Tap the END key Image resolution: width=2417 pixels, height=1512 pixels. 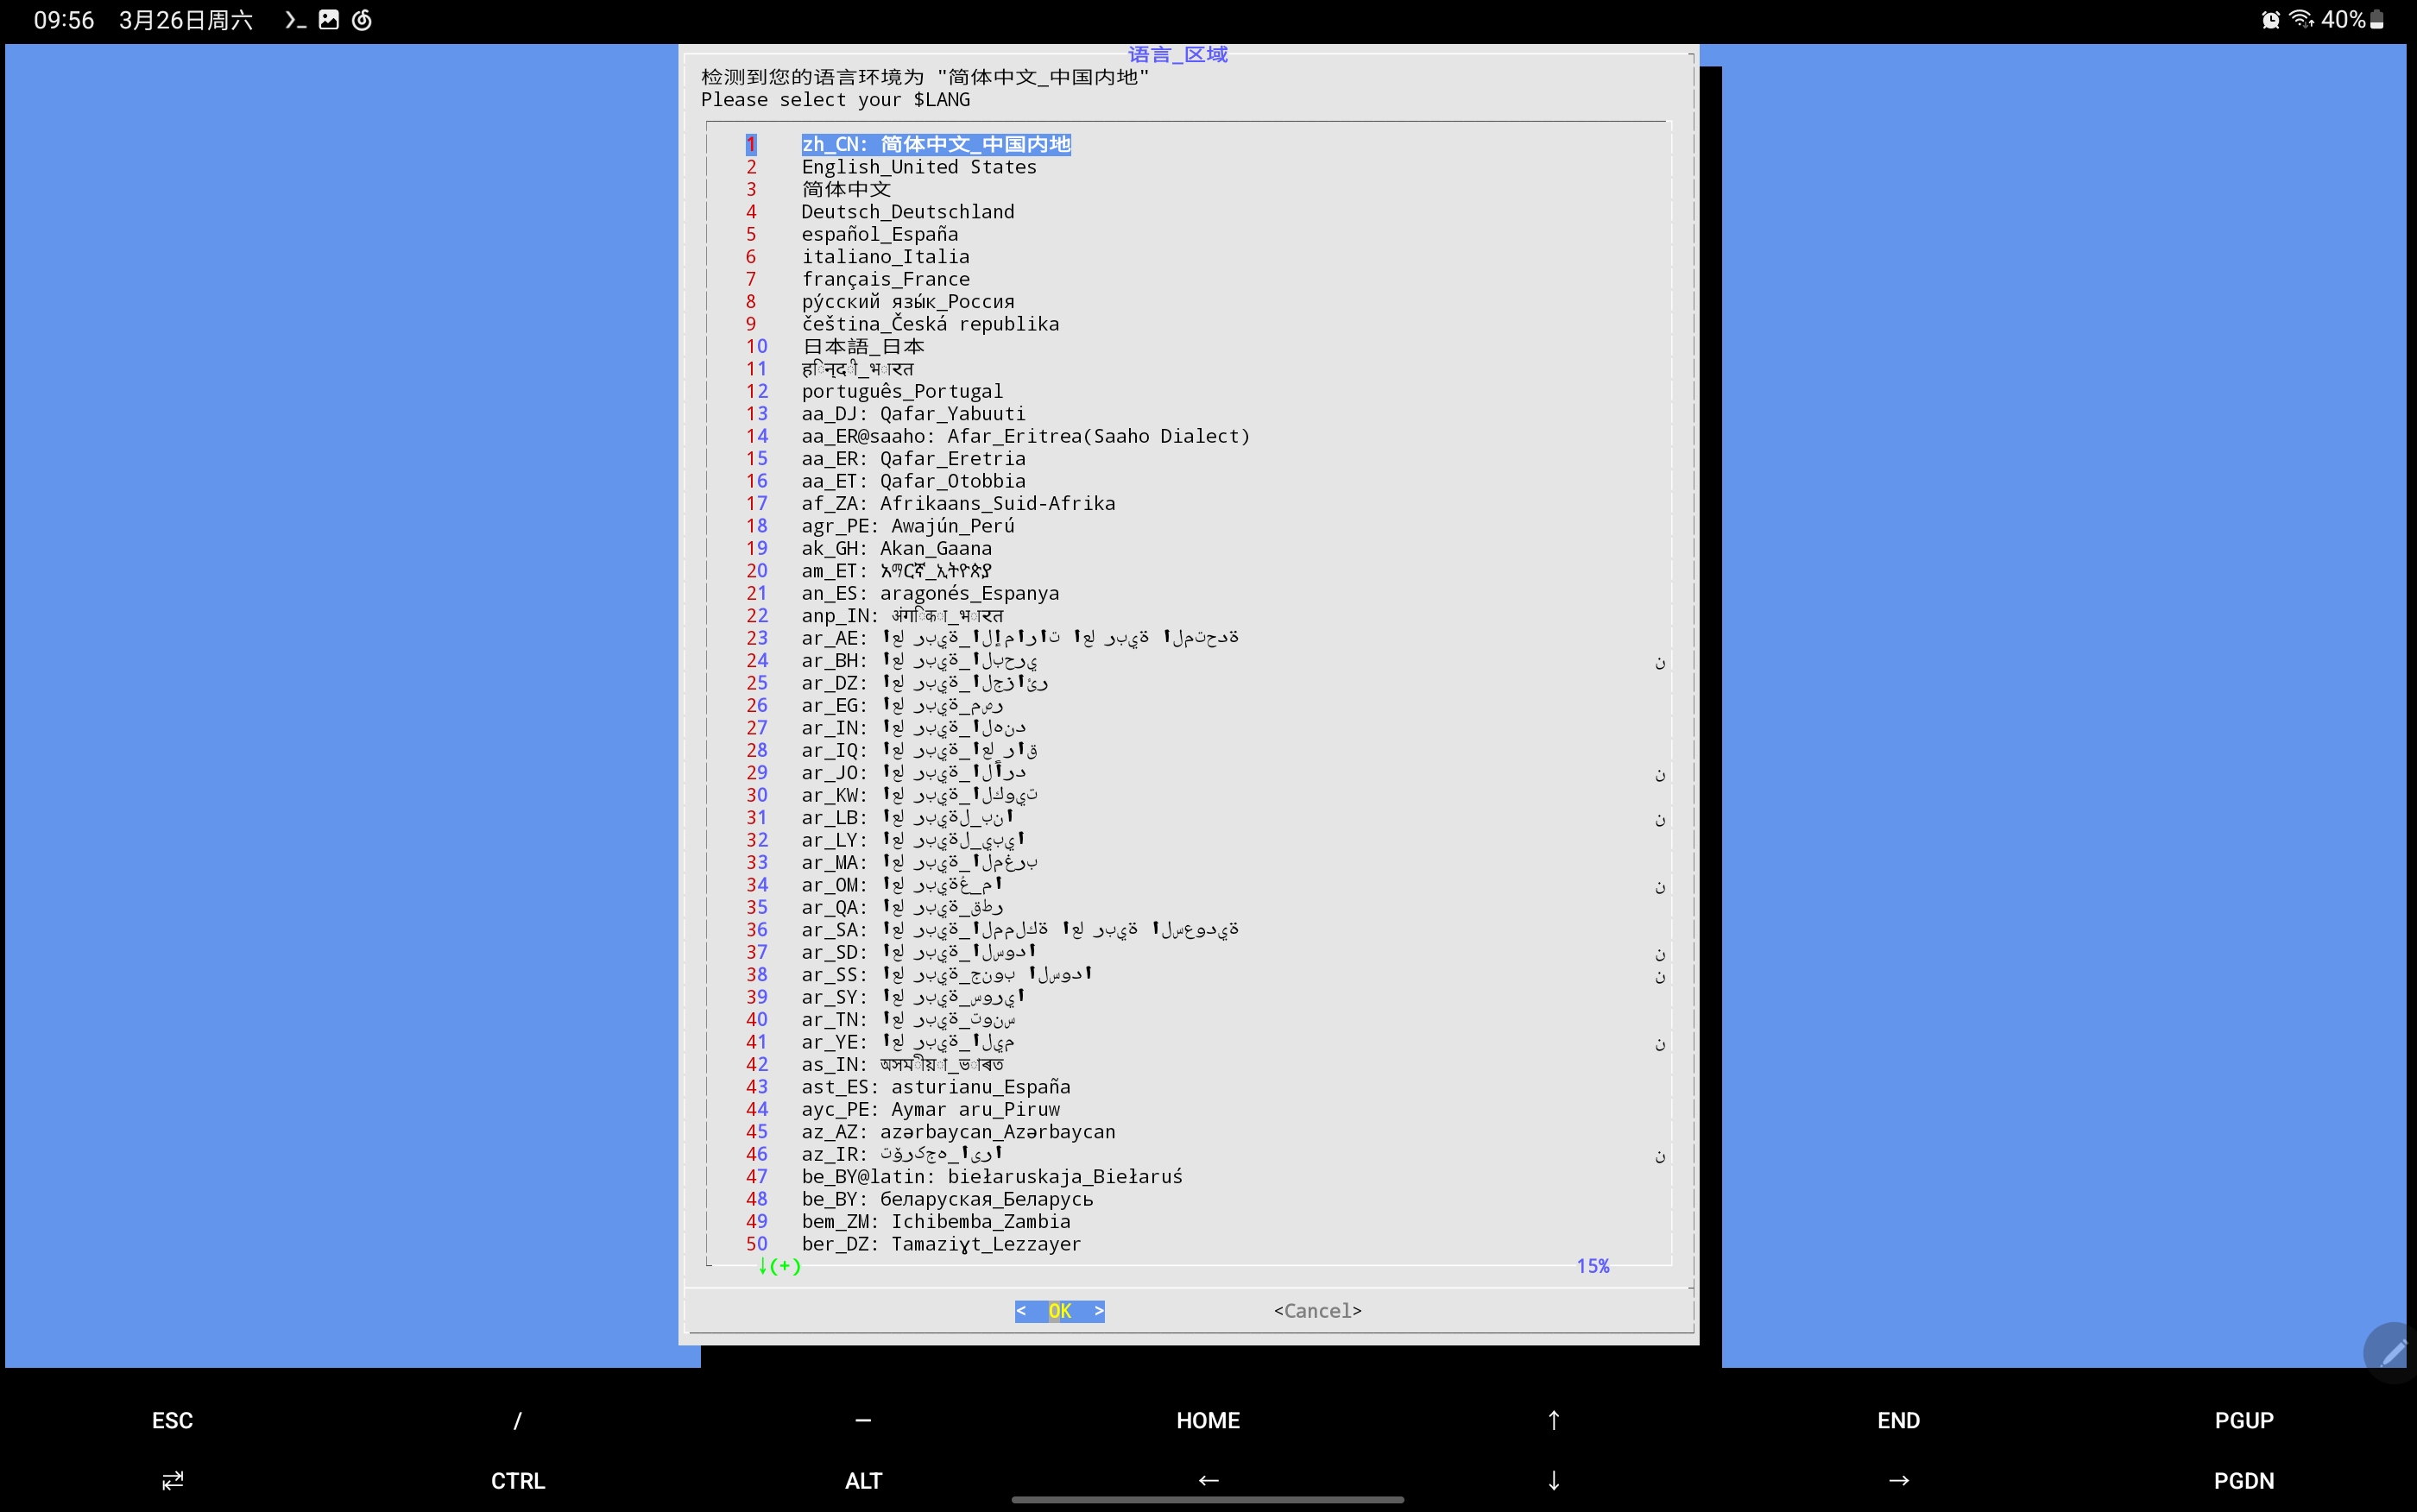pyautogui.click(x=1899, y=1420)
